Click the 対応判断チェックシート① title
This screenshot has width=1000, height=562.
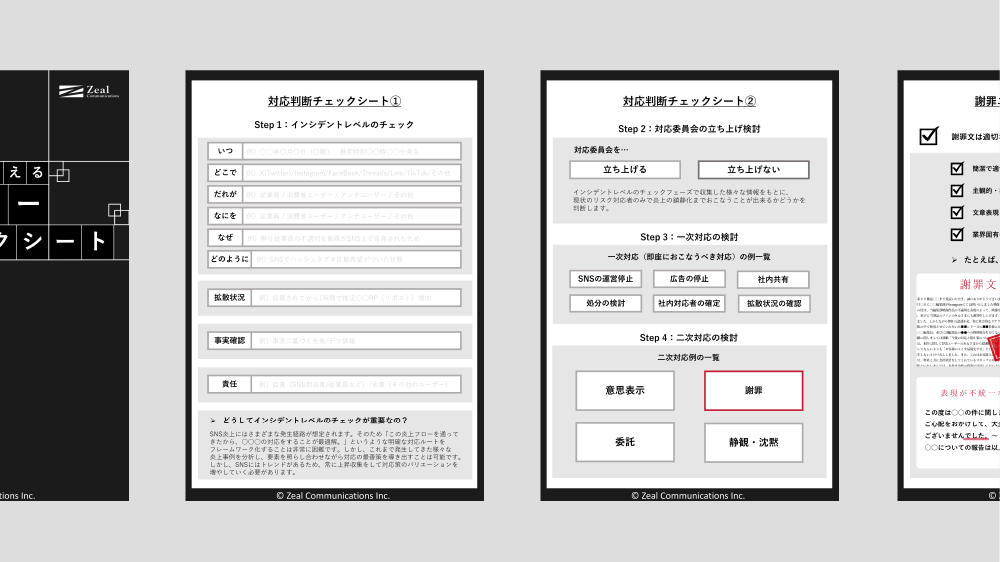(334, 101)
